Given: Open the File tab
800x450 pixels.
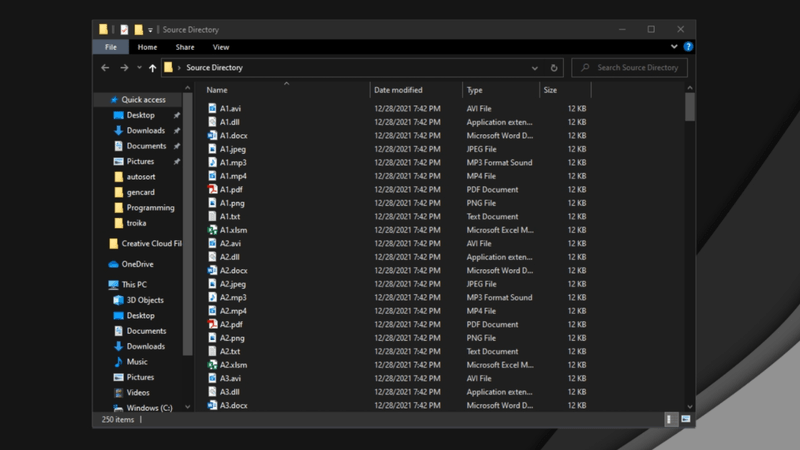Looking at the screenshot, I should [111, 47].
